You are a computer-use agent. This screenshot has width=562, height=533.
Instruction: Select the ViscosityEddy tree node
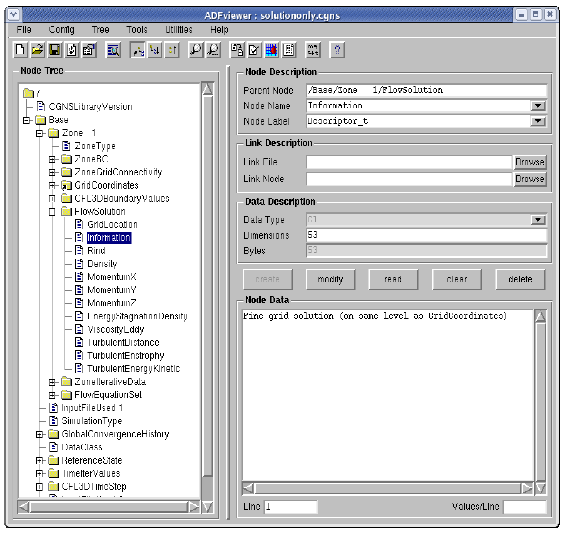point(116,329)
